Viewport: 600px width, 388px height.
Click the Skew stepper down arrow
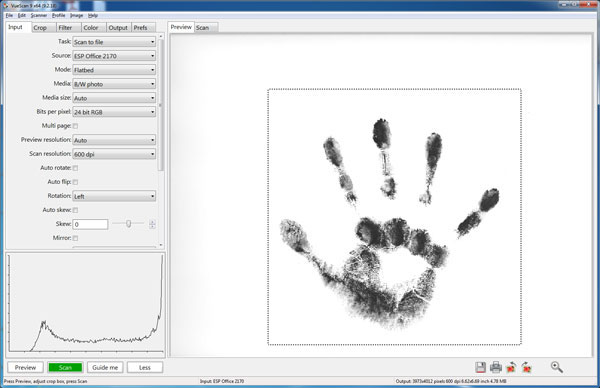point(152,227)
